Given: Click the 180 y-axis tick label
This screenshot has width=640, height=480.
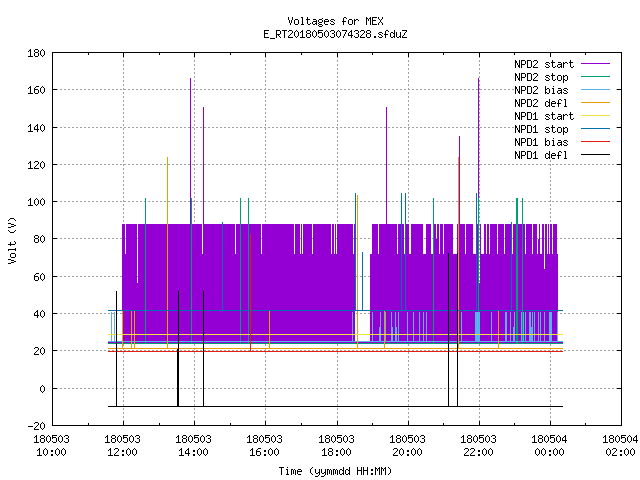Looking at the screenshot, I should tap(36, 53).
